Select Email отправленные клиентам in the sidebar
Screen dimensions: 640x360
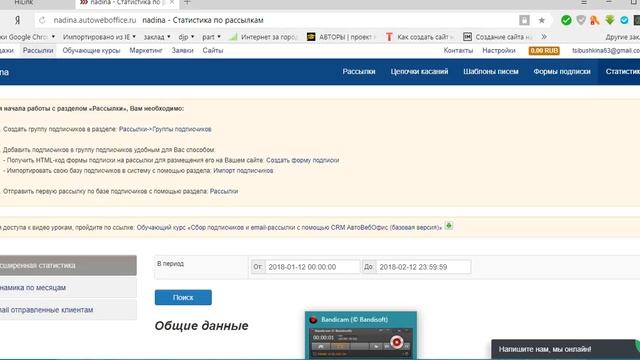coord(68,310)
